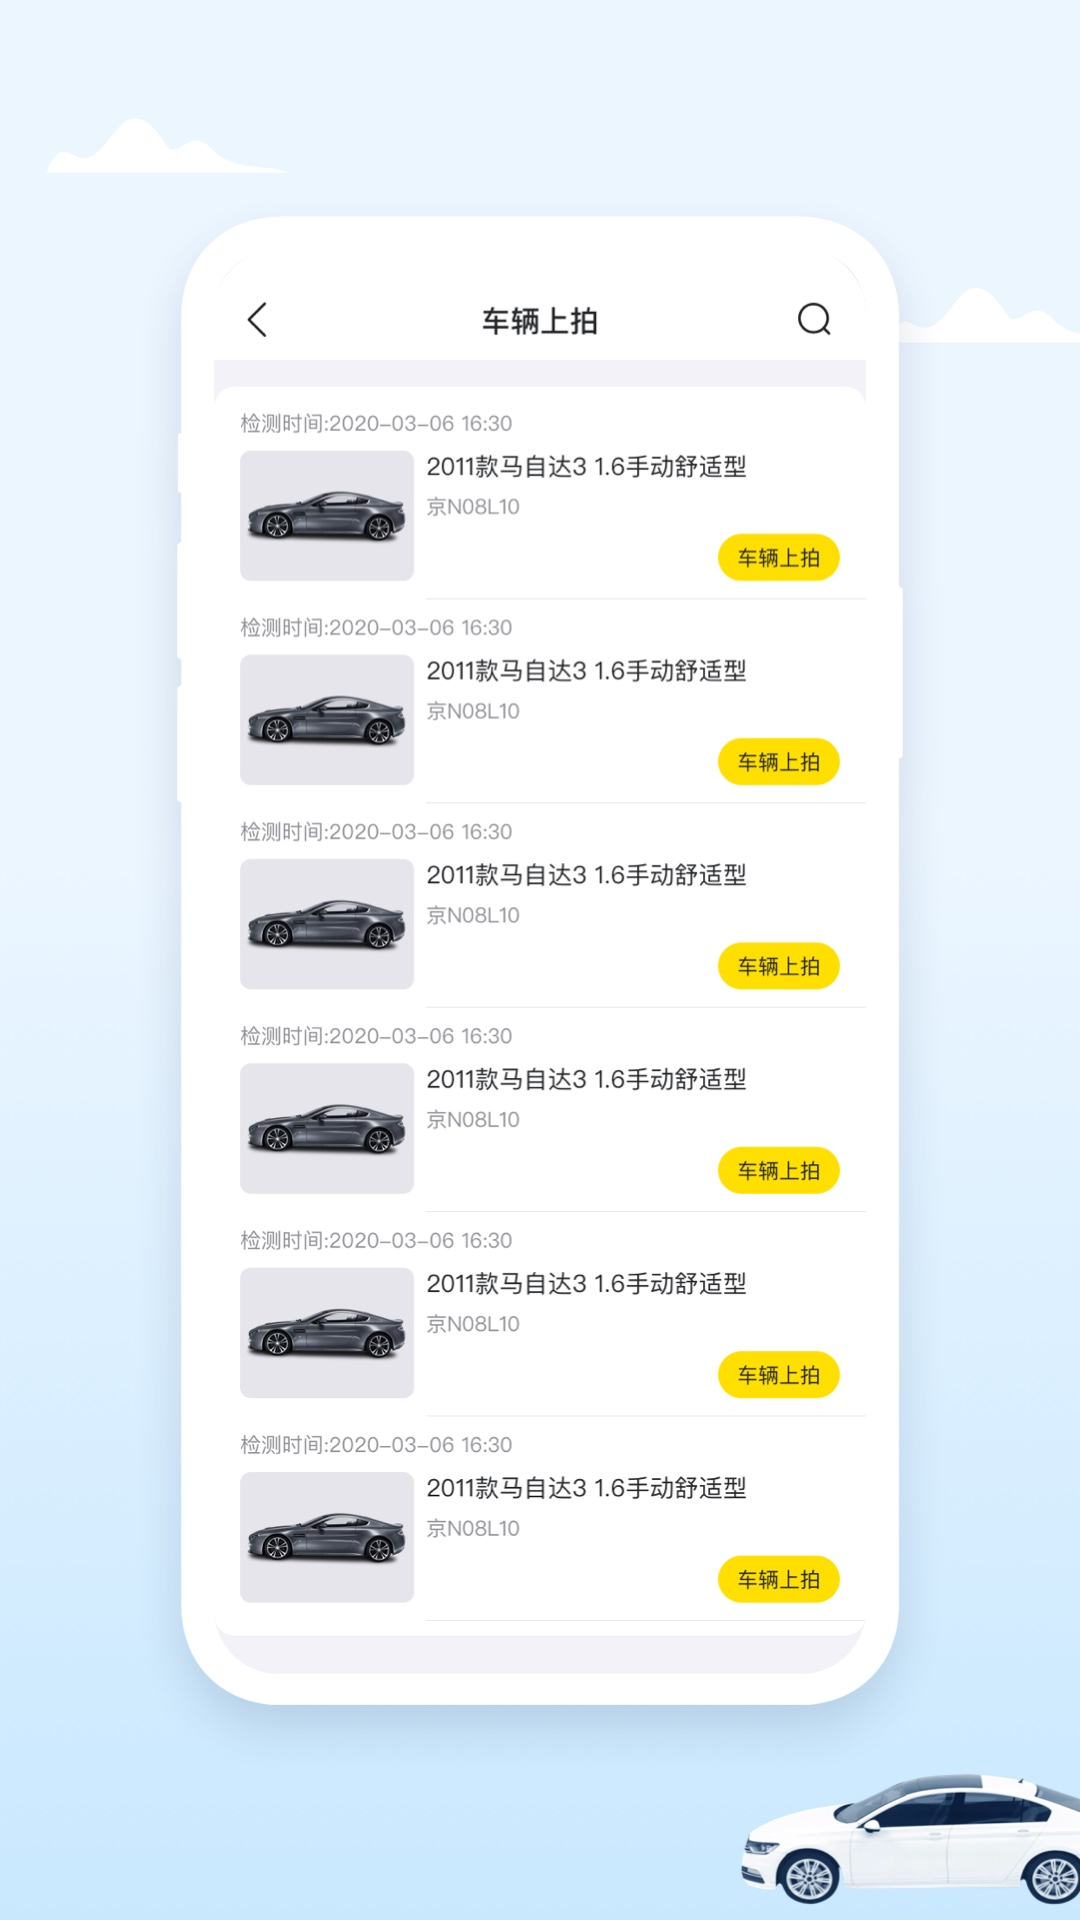Tap detection time of fifth listing

[376, 1241]
